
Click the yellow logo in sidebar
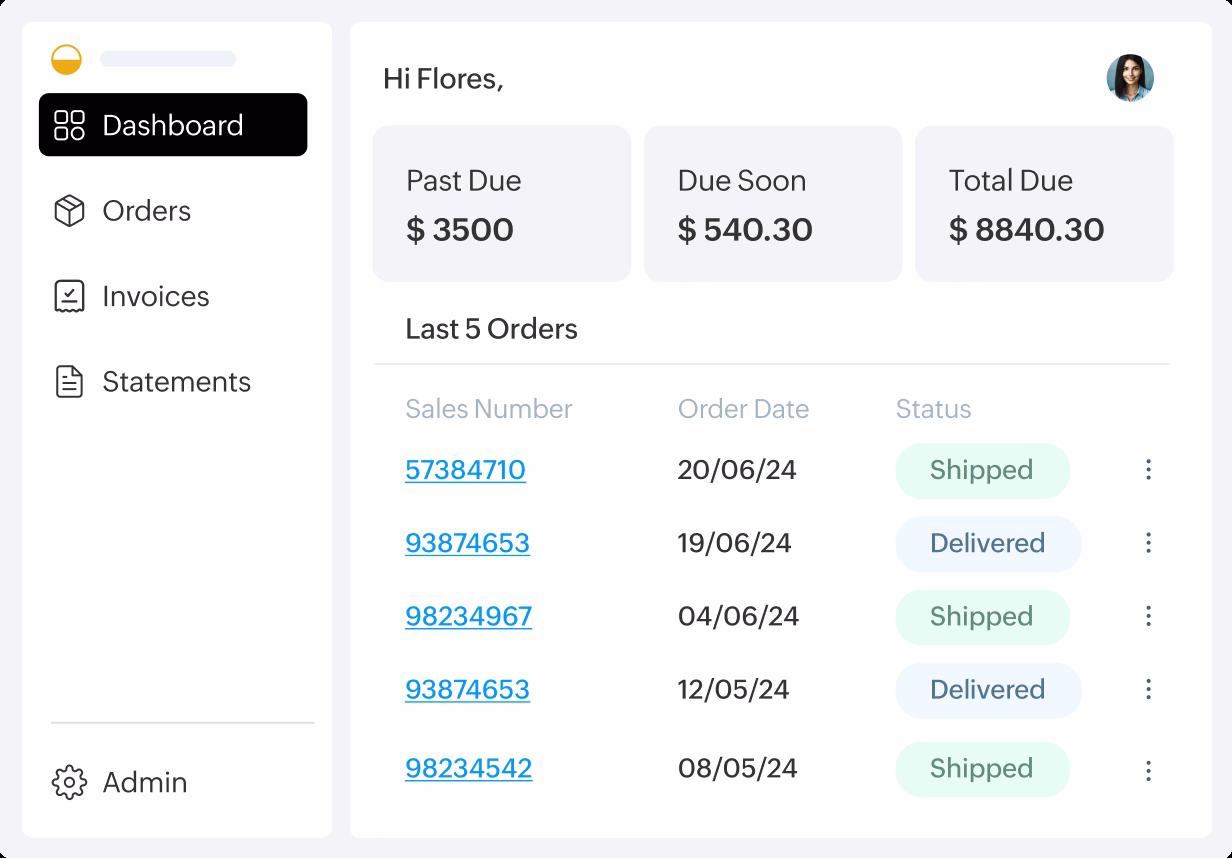67,59
